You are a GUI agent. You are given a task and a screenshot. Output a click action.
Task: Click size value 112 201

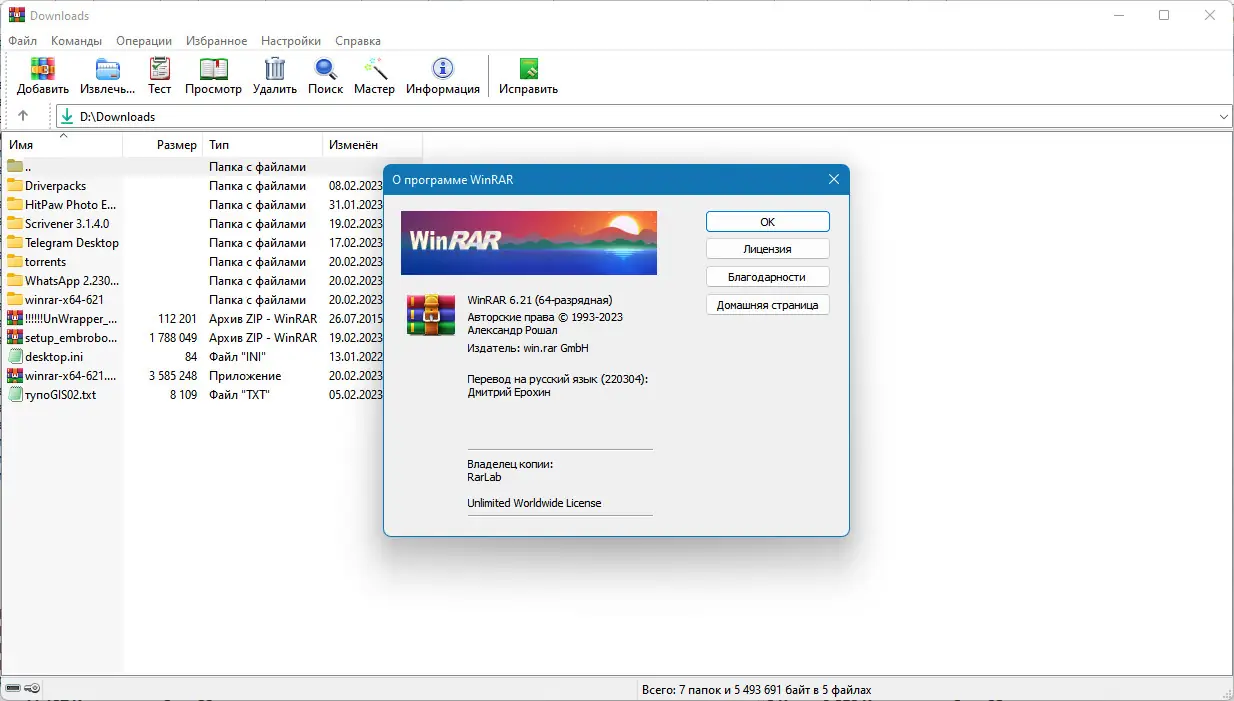[x=177, y=319]
